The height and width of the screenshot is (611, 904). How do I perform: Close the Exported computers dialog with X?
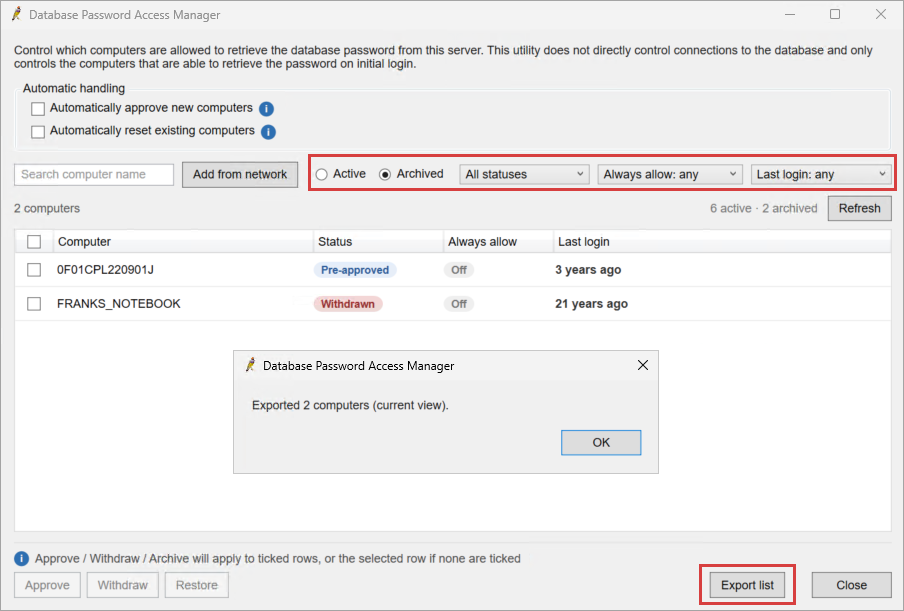[643, 365]
